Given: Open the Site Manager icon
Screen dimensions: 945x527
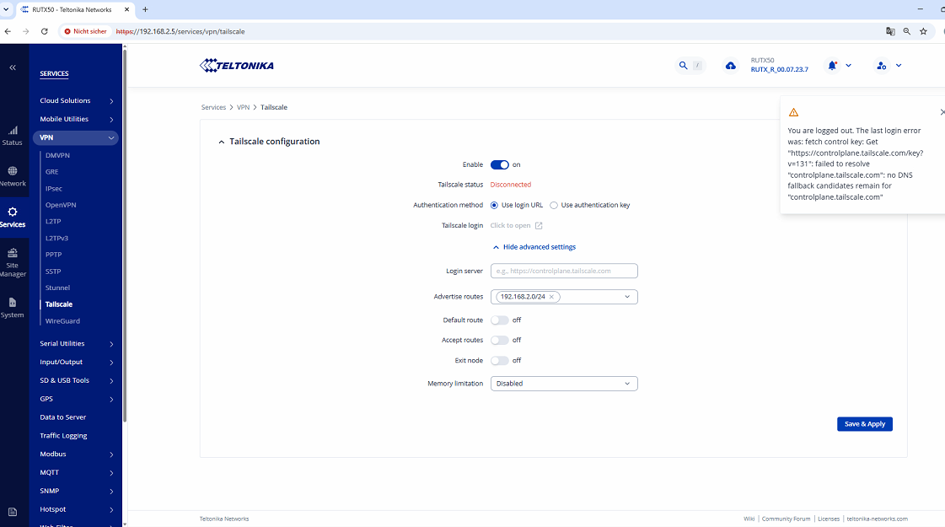Looking at the screenshot, I should point(13,253).
